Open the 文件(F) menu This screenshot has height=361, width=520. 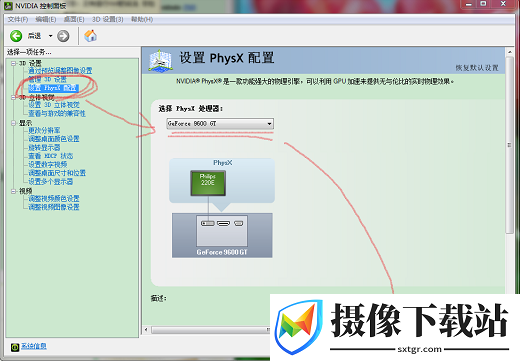pos(18,19)
